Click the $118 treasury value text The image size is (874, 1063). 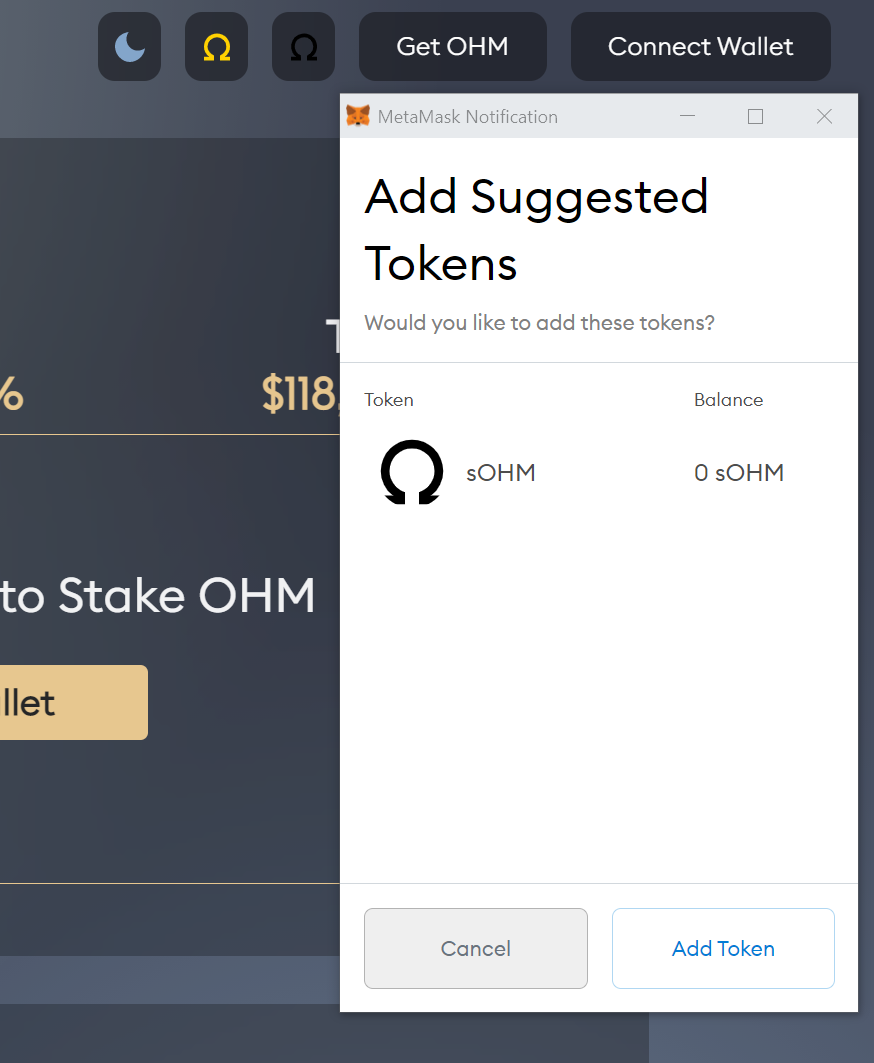click(x=300, y=395)
